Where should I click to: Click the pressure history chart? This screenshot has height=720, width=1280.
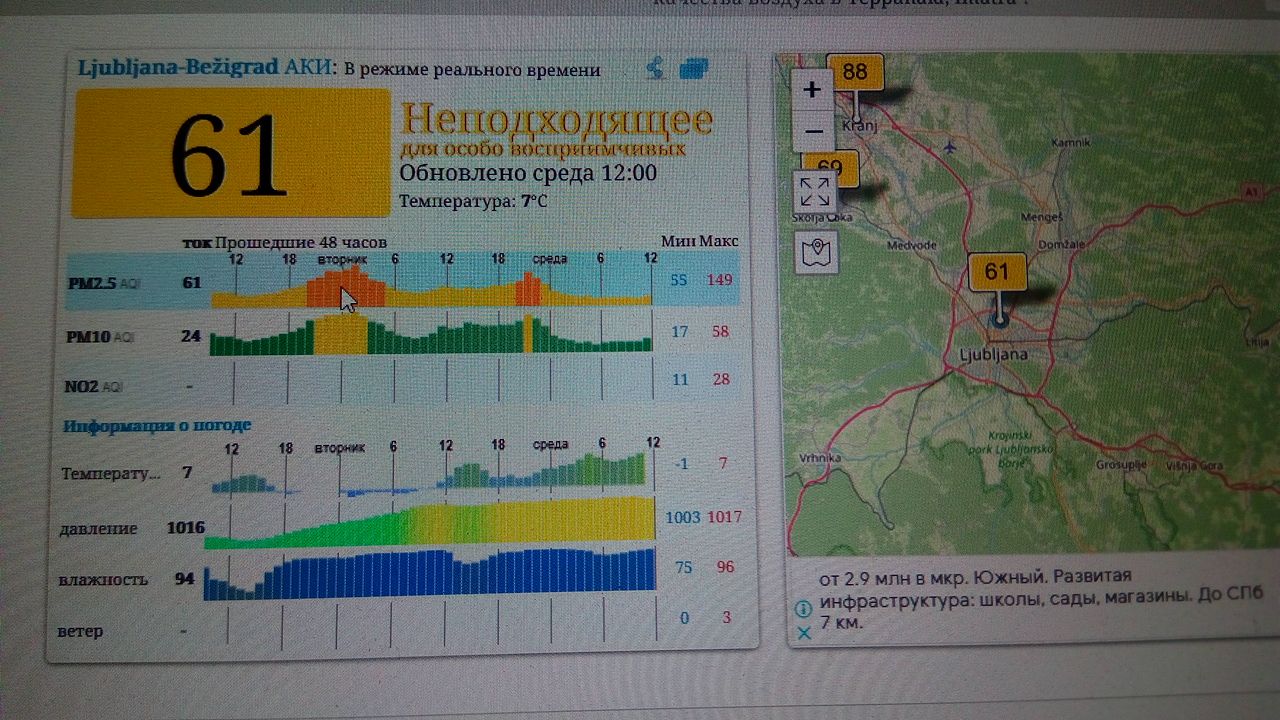430,525
